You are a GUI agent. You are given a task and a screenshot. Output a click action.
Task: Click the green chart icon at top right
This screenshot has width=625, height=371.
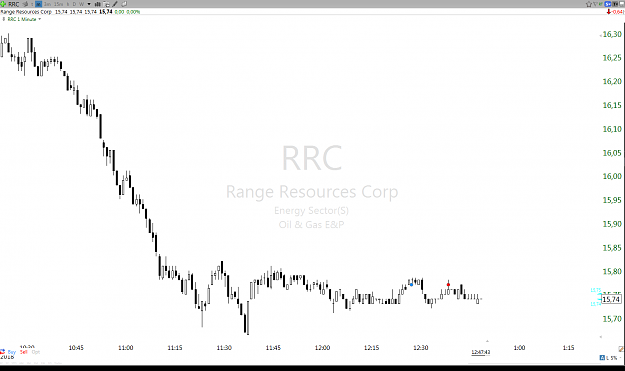click(601, 4)
